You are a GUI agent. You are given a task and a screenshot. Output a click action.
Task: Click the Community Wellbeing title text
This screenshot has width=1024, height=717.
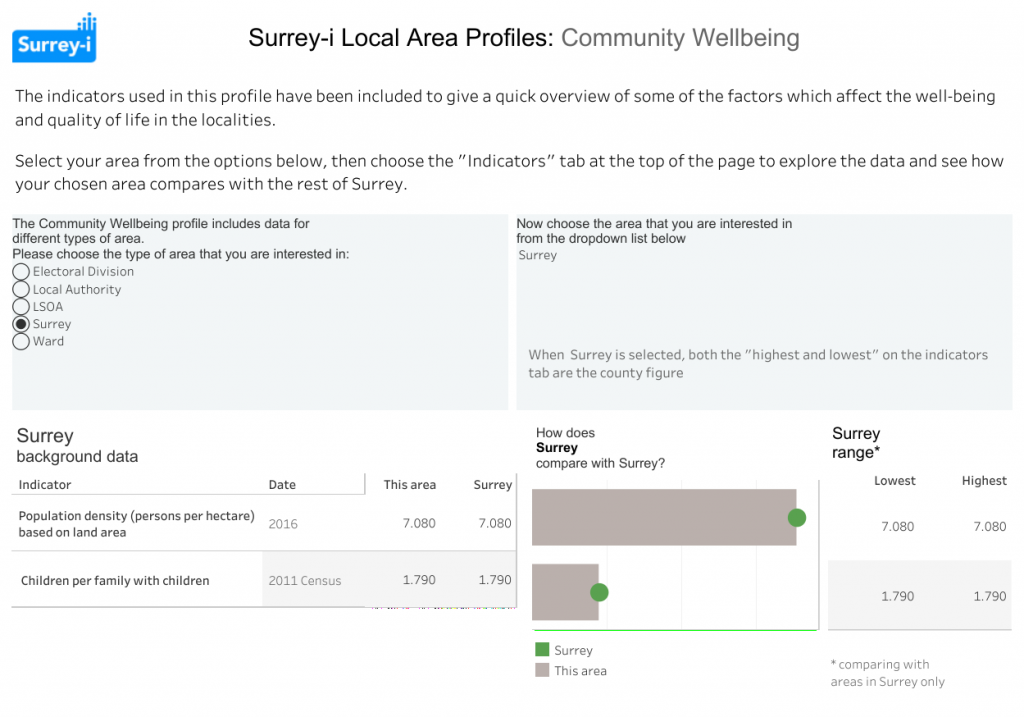click(x=680, y=38)
